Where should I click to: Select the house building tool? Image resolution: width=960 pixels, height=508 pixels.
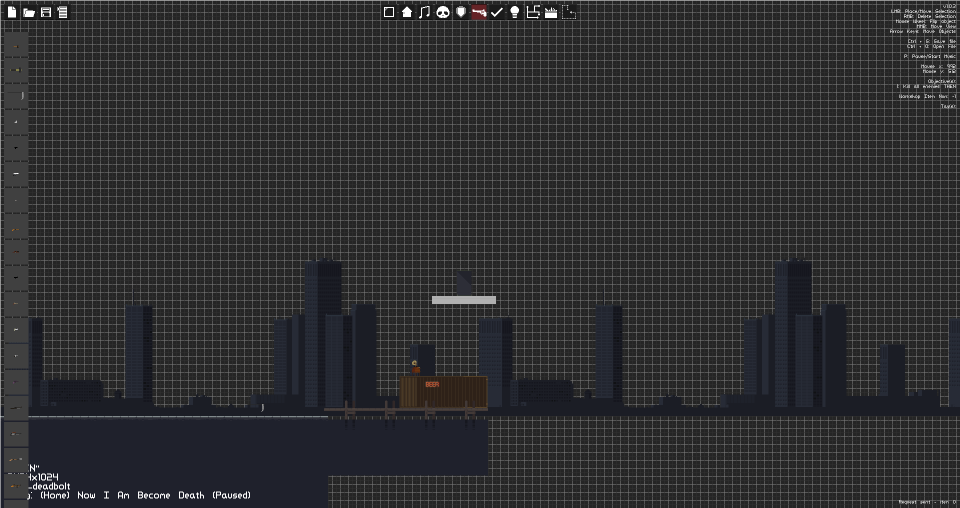pyautogui.click(x=407, y=12)
